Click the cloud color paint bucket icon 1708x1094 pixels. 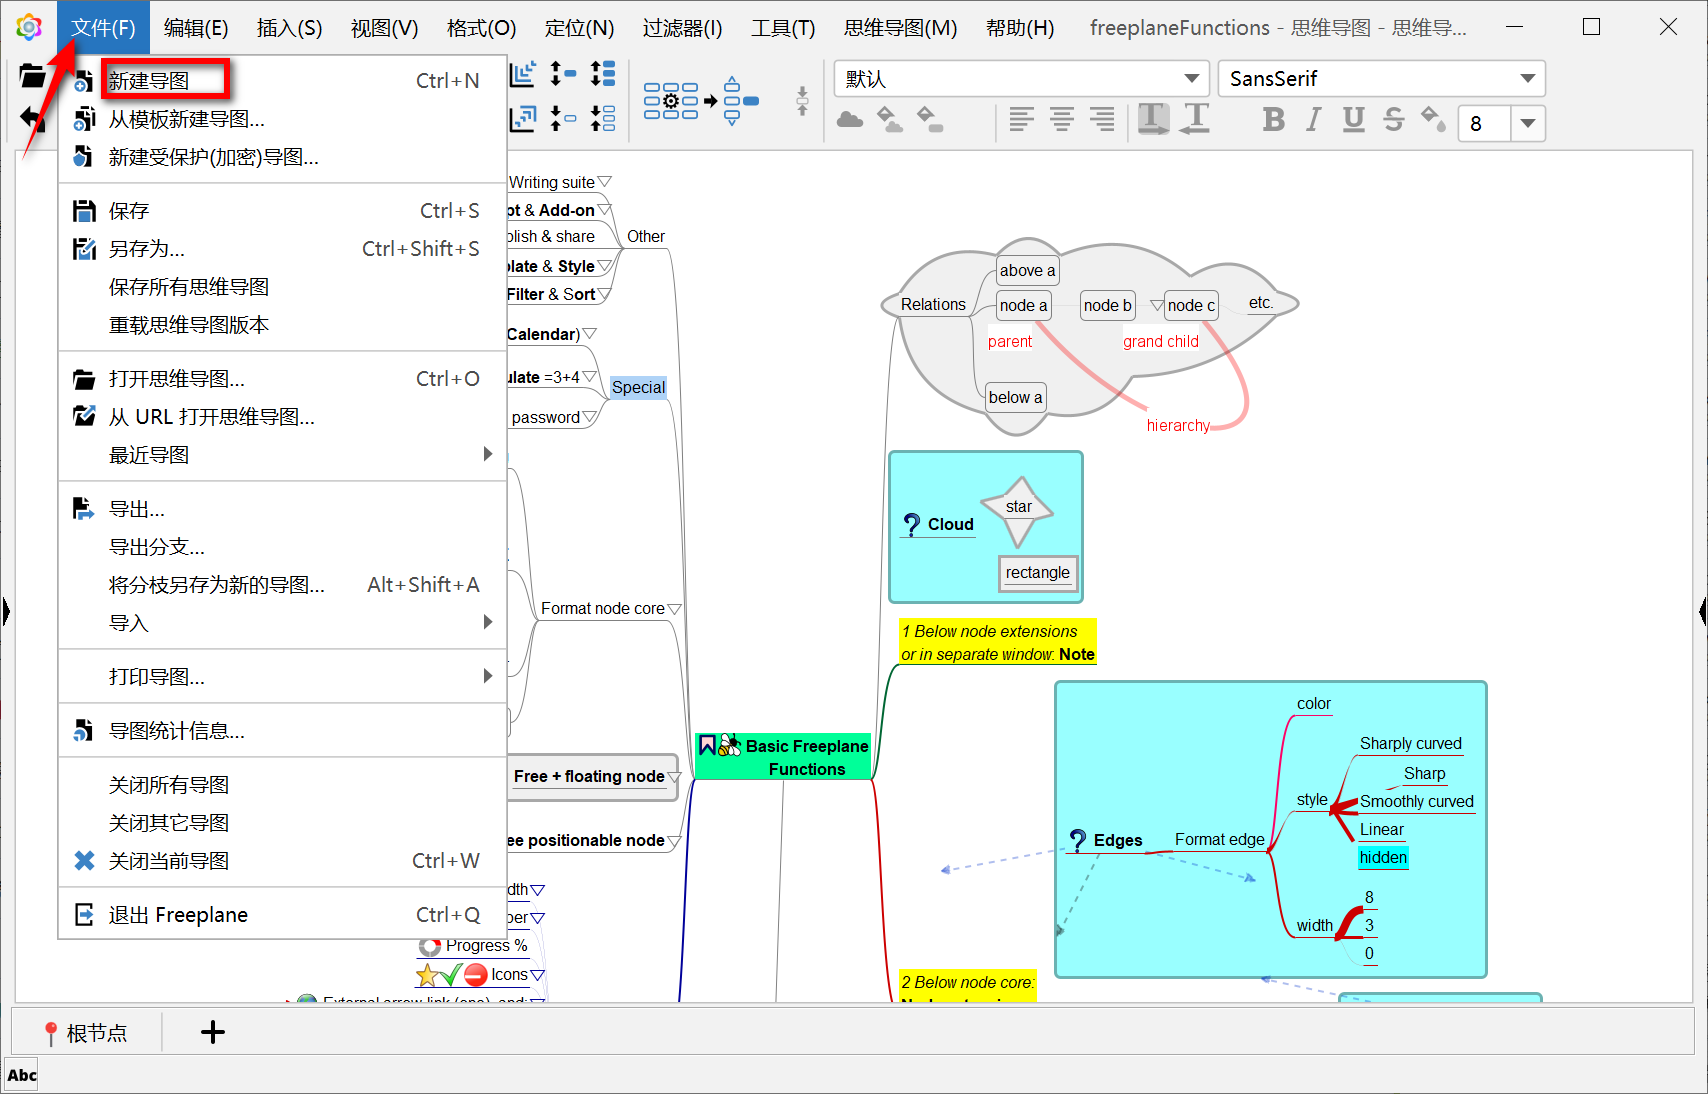tap(889, 120)
